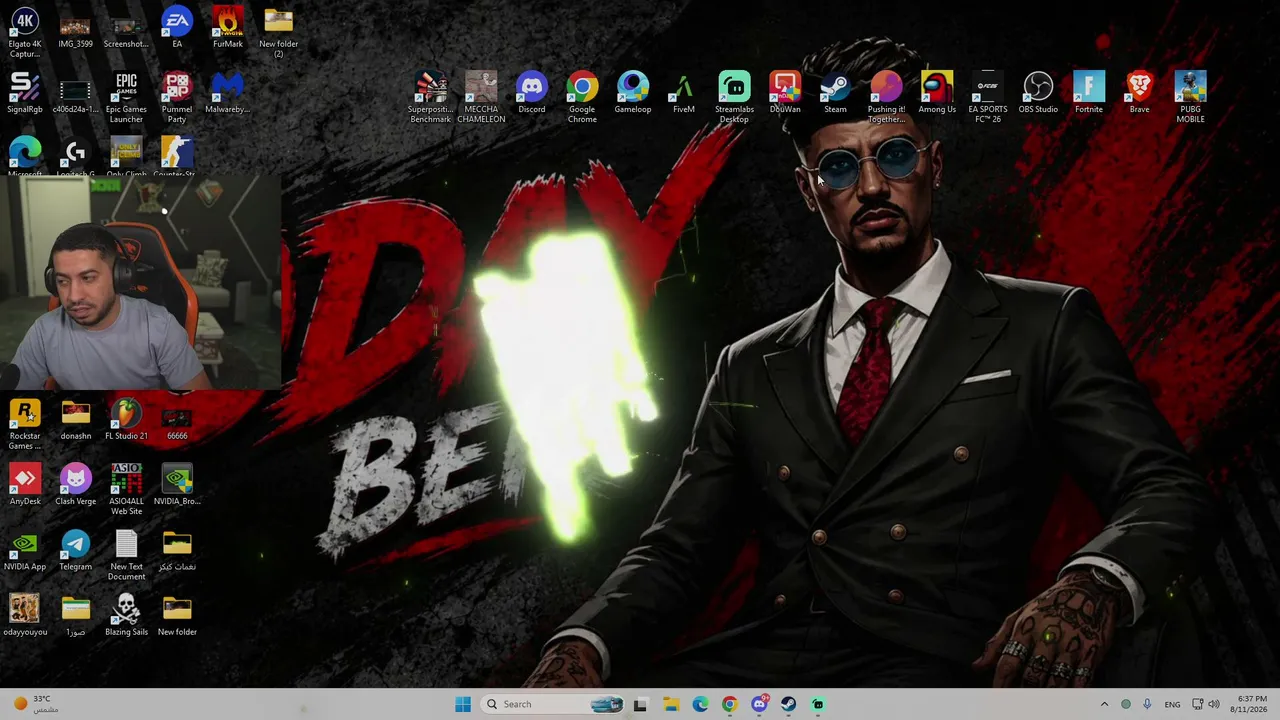Open the NVIDIA App shortcut
This screenshot has height=720, width=1280.
coord(25,550)
